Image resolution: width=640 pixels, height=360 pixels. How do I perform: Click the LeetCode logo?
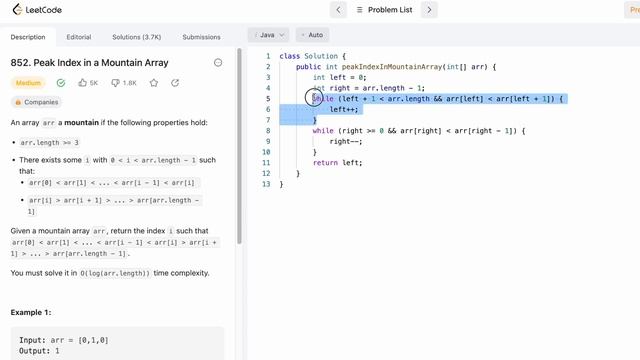37,9
